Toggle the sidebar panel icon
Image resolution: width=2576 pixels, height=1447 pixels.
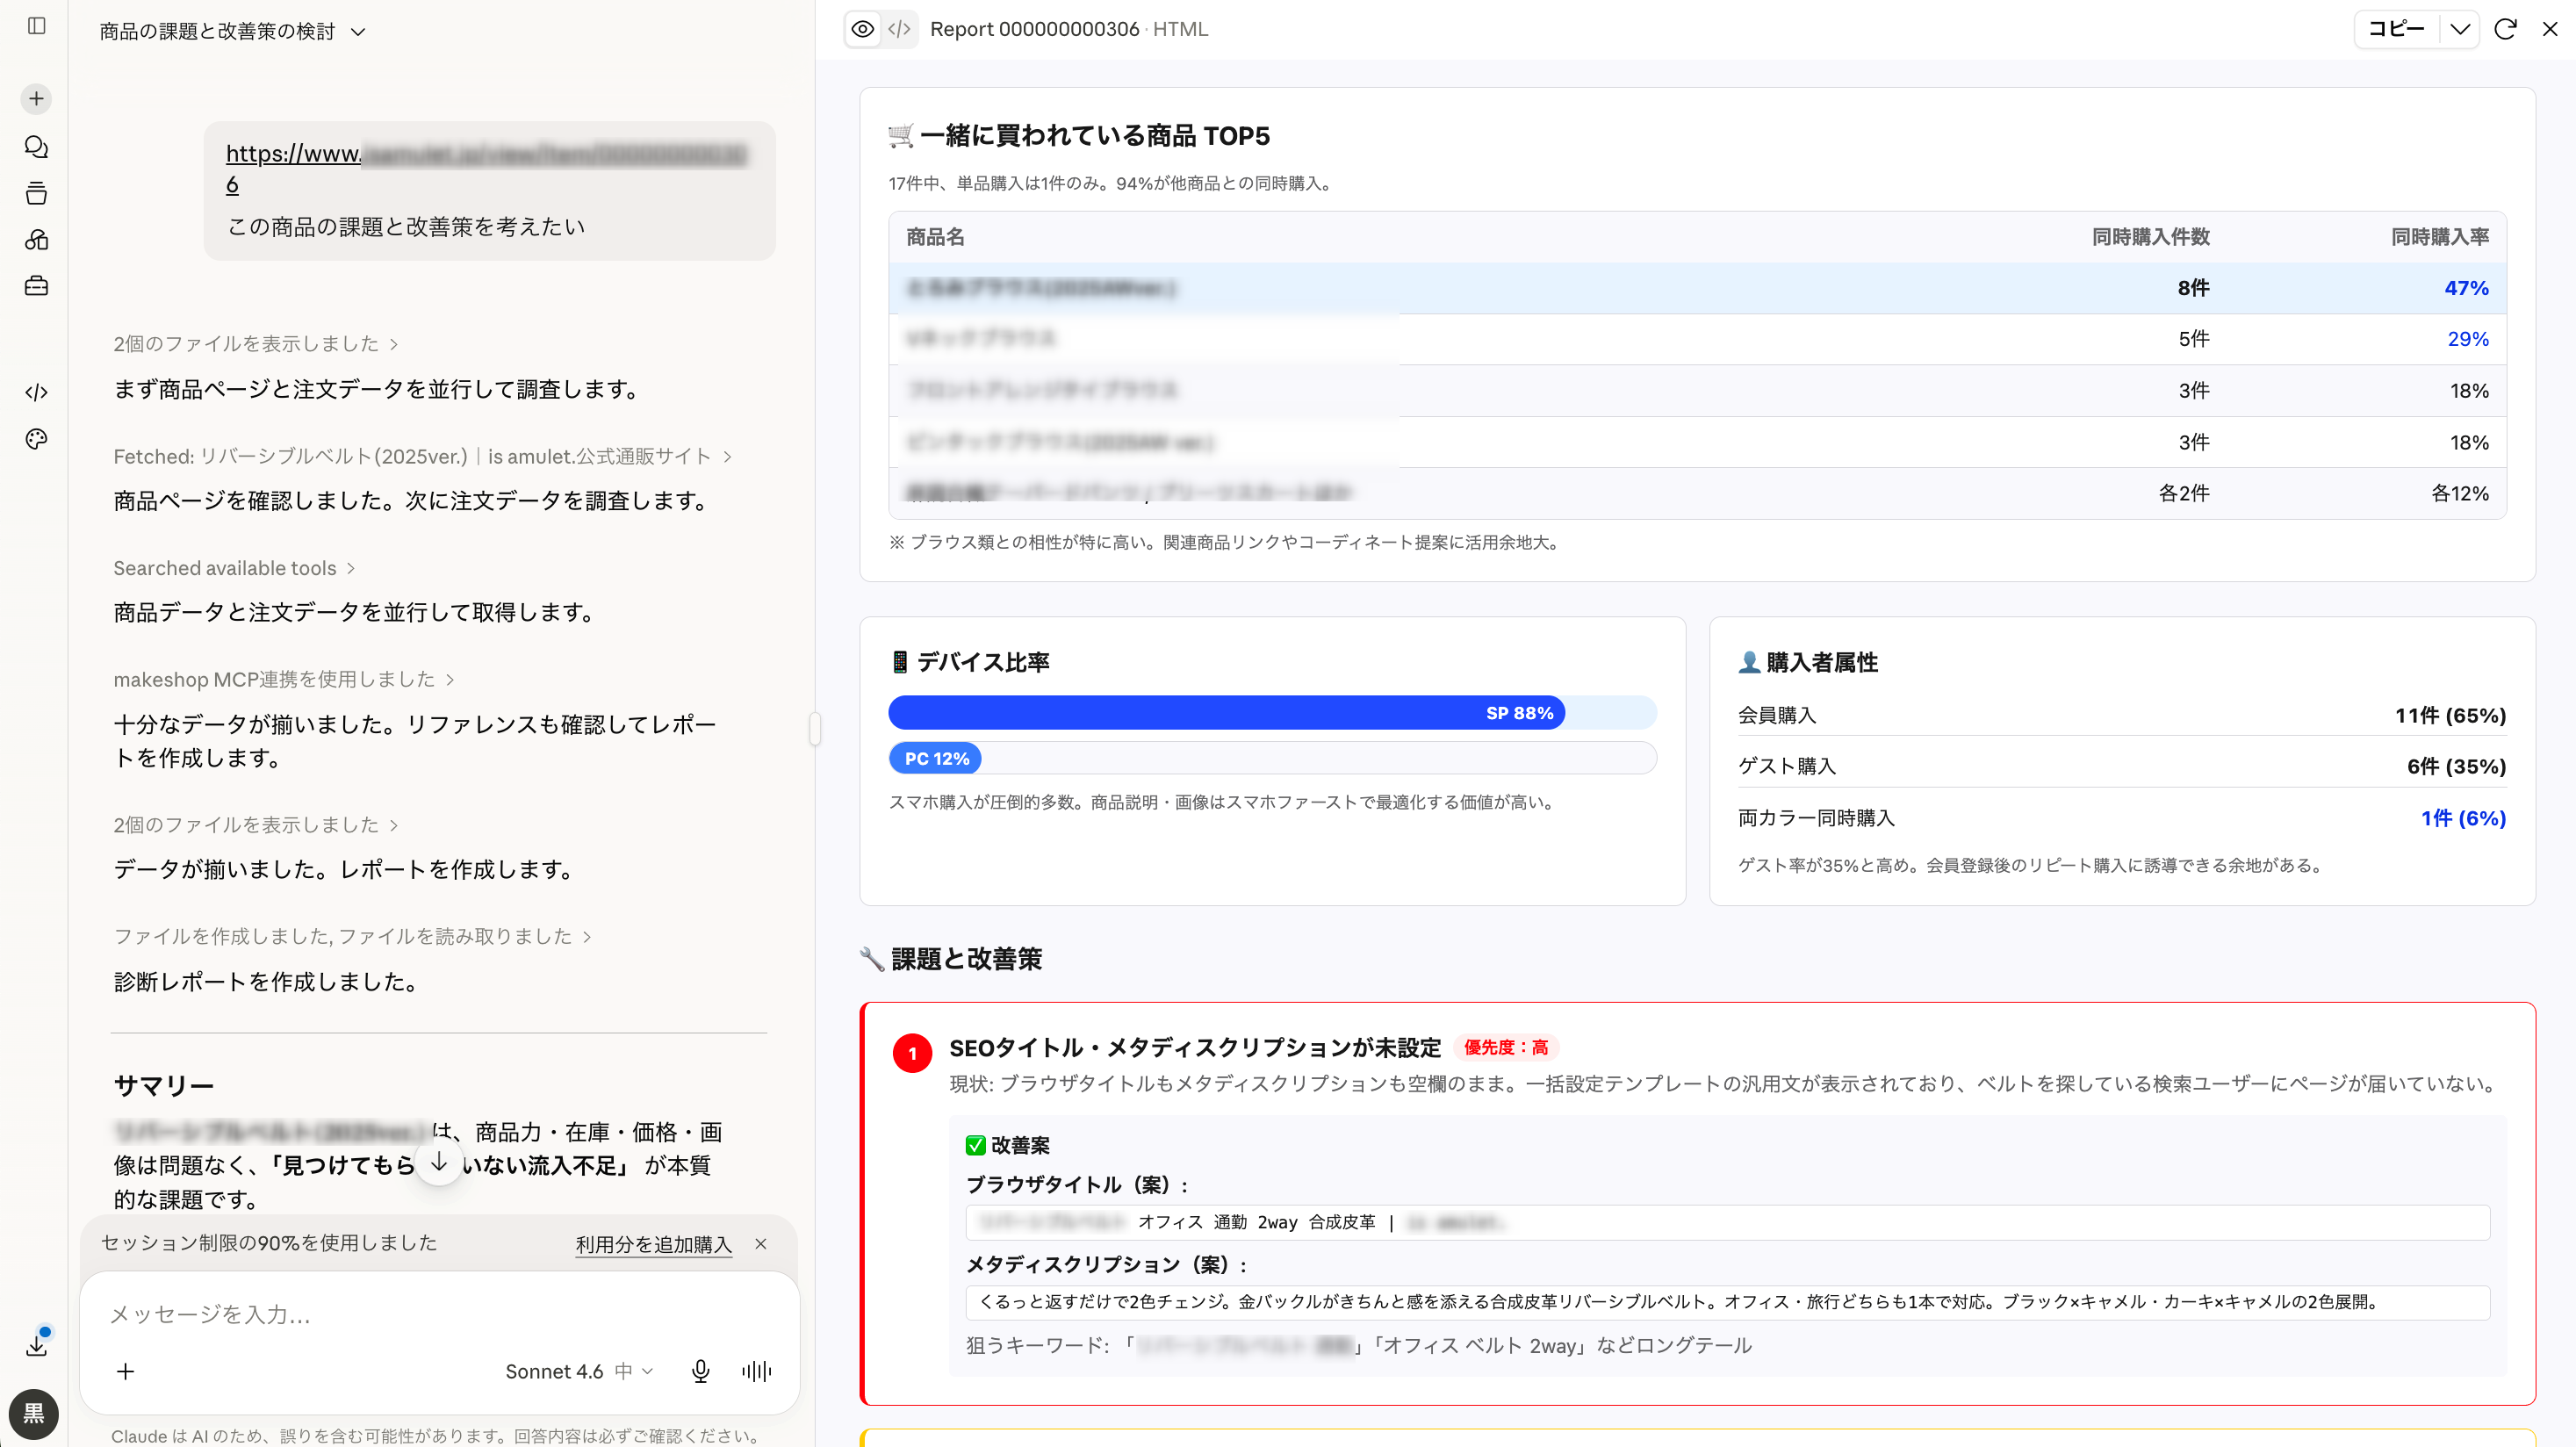37,26
